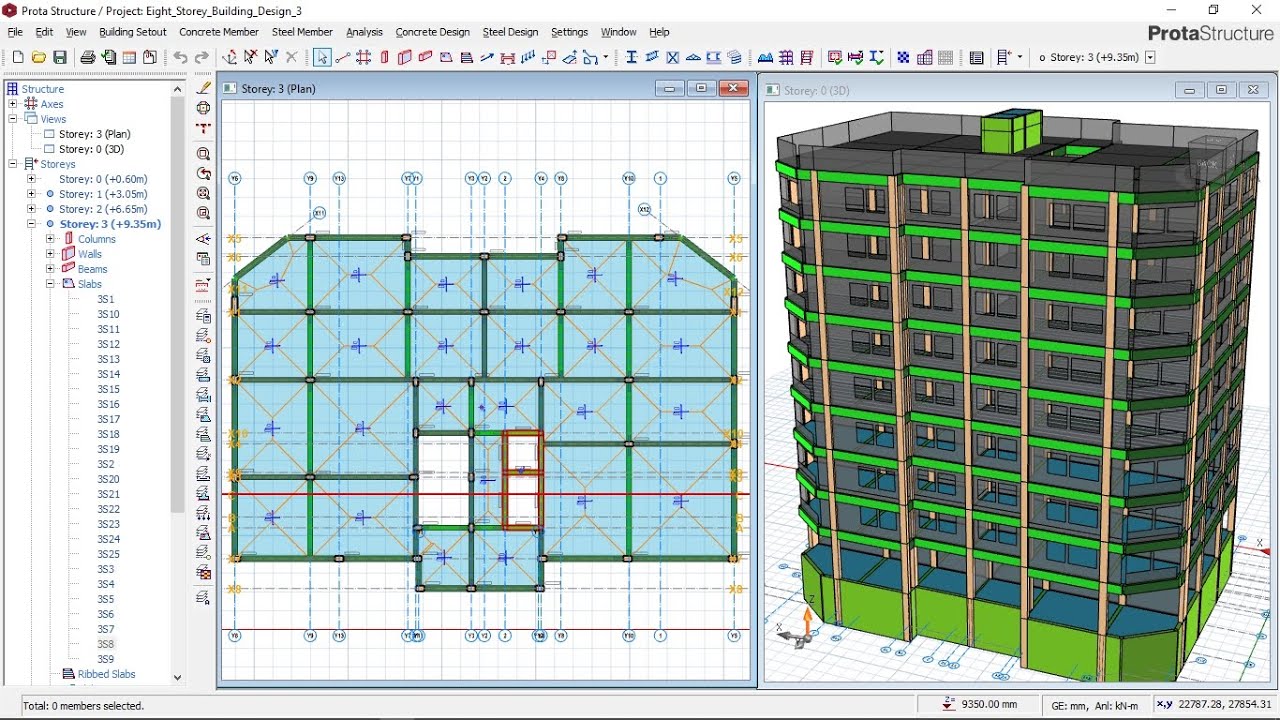Open the Concrete Design menu
This screenshot has height=720, width=1280.
pyautogui.click(x=432, y=32)
